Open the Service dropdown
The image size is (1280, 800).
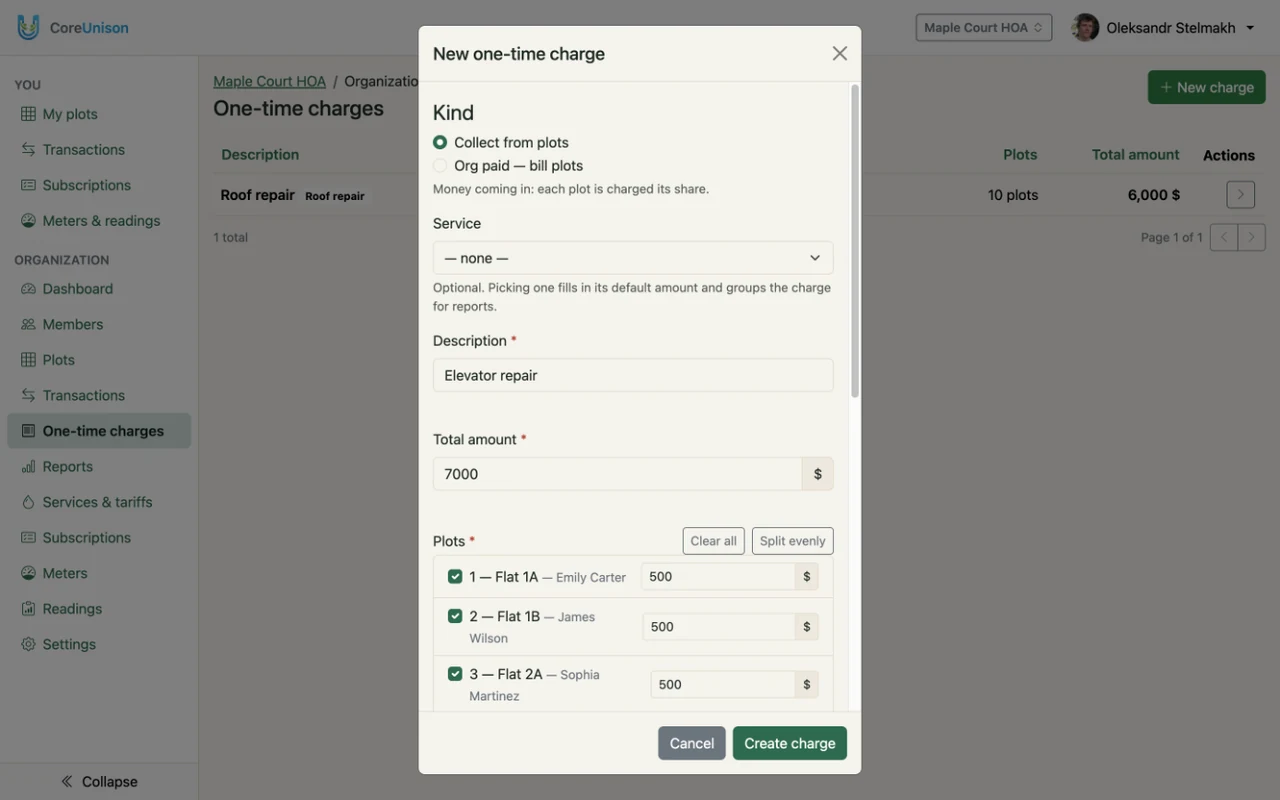click(x=633, y=258)
